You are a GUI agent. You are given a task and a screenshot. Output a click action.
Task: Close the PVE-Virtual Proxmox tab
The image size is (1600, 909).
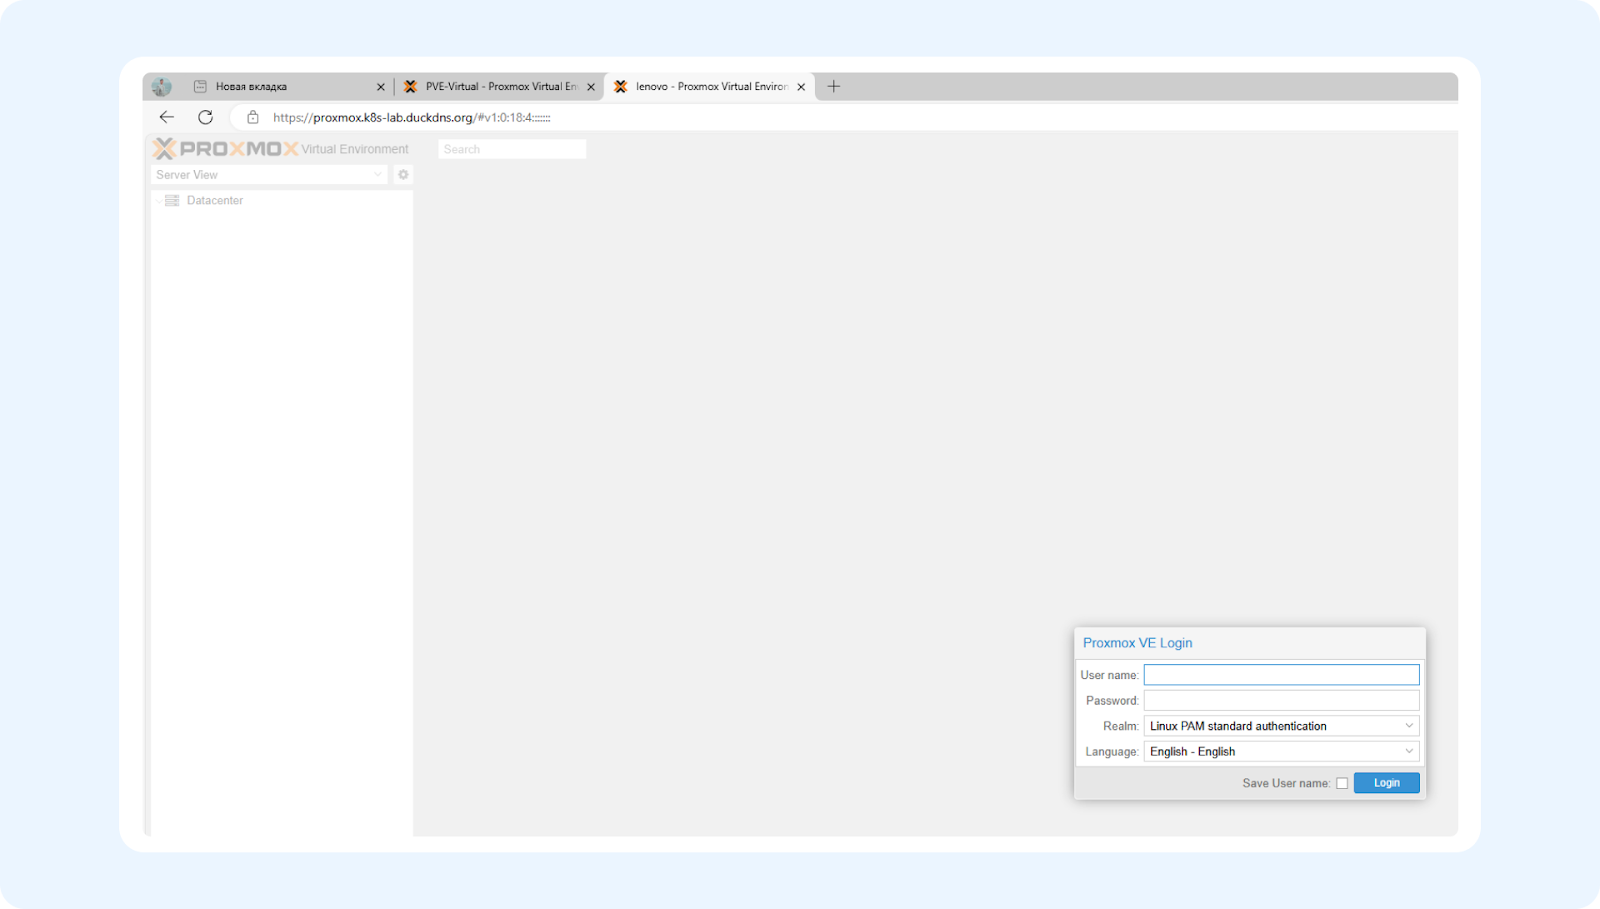pos(591,87)
